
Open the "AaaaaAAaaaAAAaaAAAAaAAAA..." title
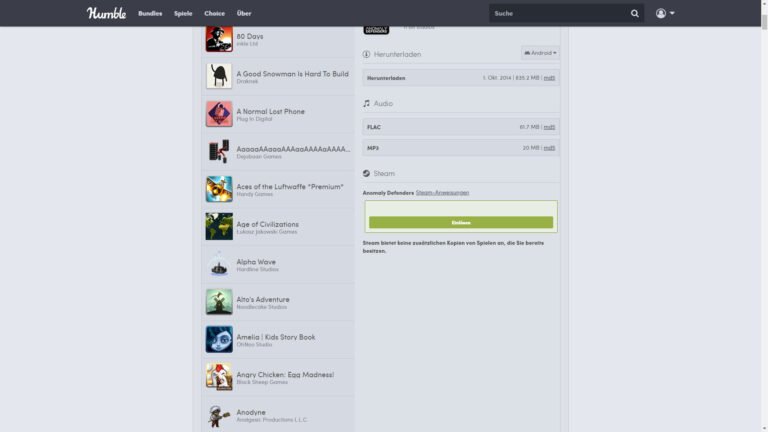pyautogui.click(x=293, y=149)
